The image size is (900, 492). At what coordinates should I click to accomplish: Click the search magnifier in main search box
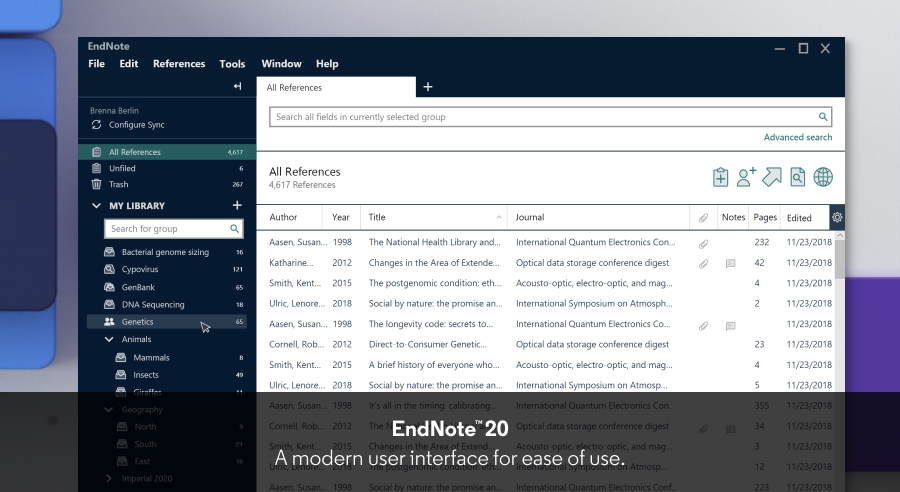(x=823, y=117)
